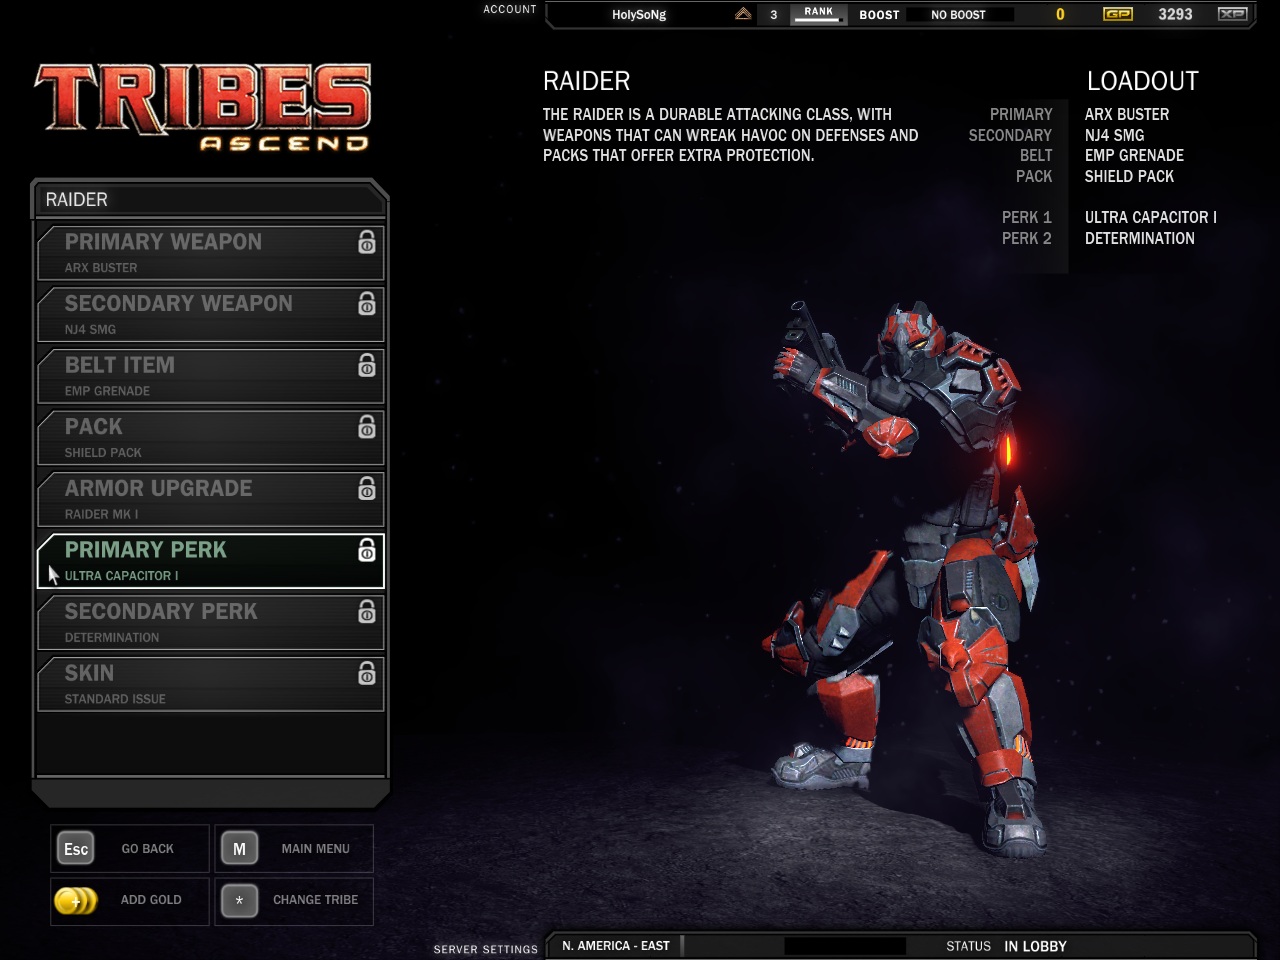Open the Secondary Perk slot
Viewport: 1280px width, 960px height.
tap(210, 623)
